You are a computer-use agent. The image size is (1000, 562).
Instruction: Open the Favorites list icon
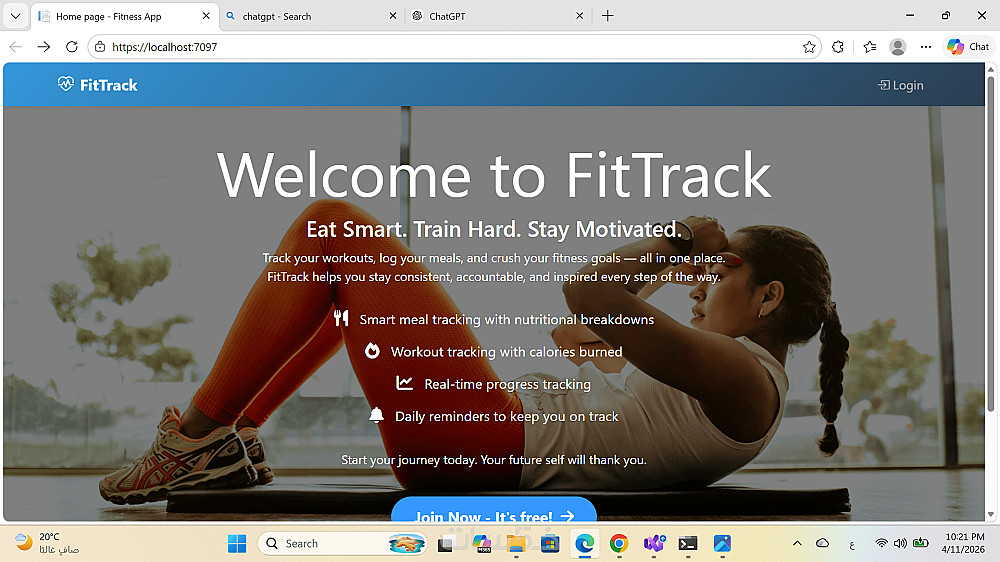869,47
